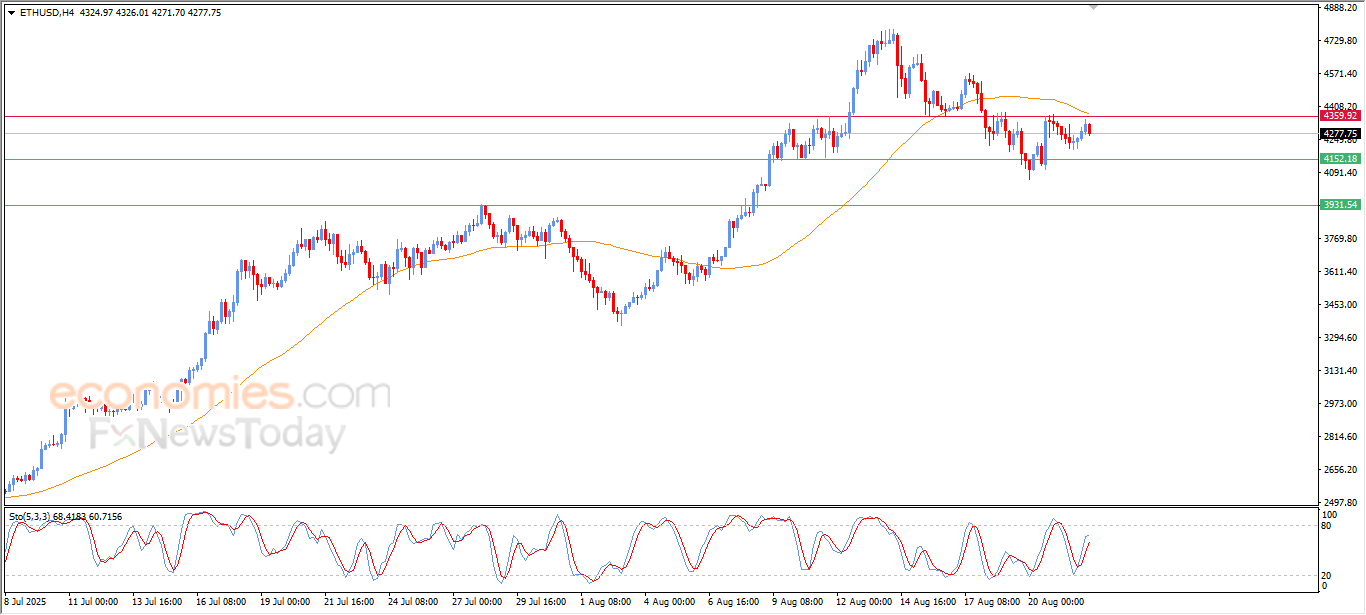Click the 4 Aug 00:00 time label
Image resolution: width=1366 pixels, height=615 pixels.
670,603
